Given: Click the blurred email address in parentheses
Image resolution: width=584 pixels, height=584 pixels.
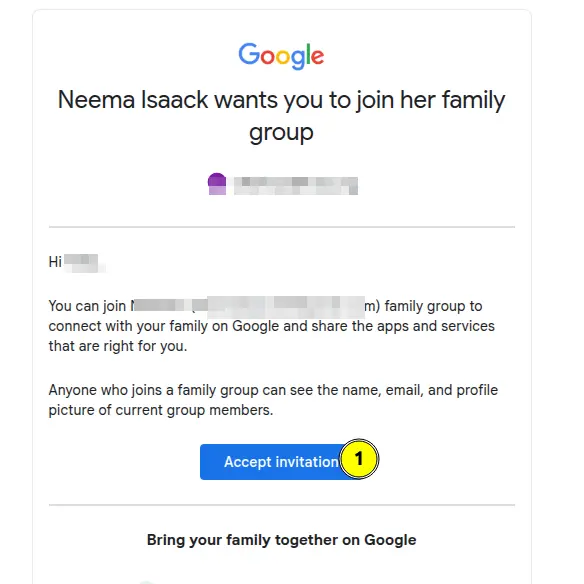Looking at the screenshot, I should tap(278, 307).
